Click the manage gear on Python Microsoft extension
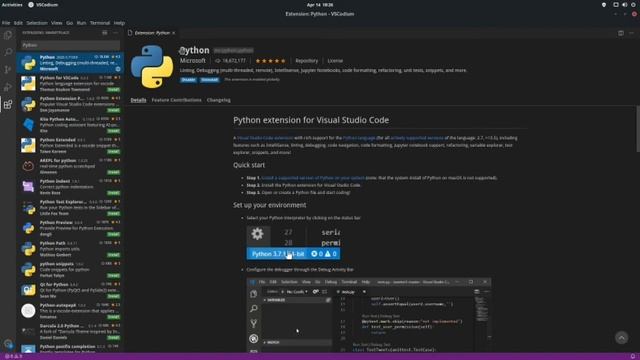The width and height of the screenshot is (640, 360). point(118,69)
